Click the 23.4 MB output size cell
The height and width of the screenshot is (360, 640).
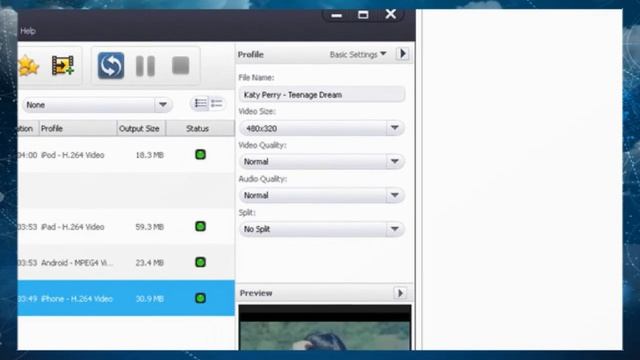tap(149, 263)
